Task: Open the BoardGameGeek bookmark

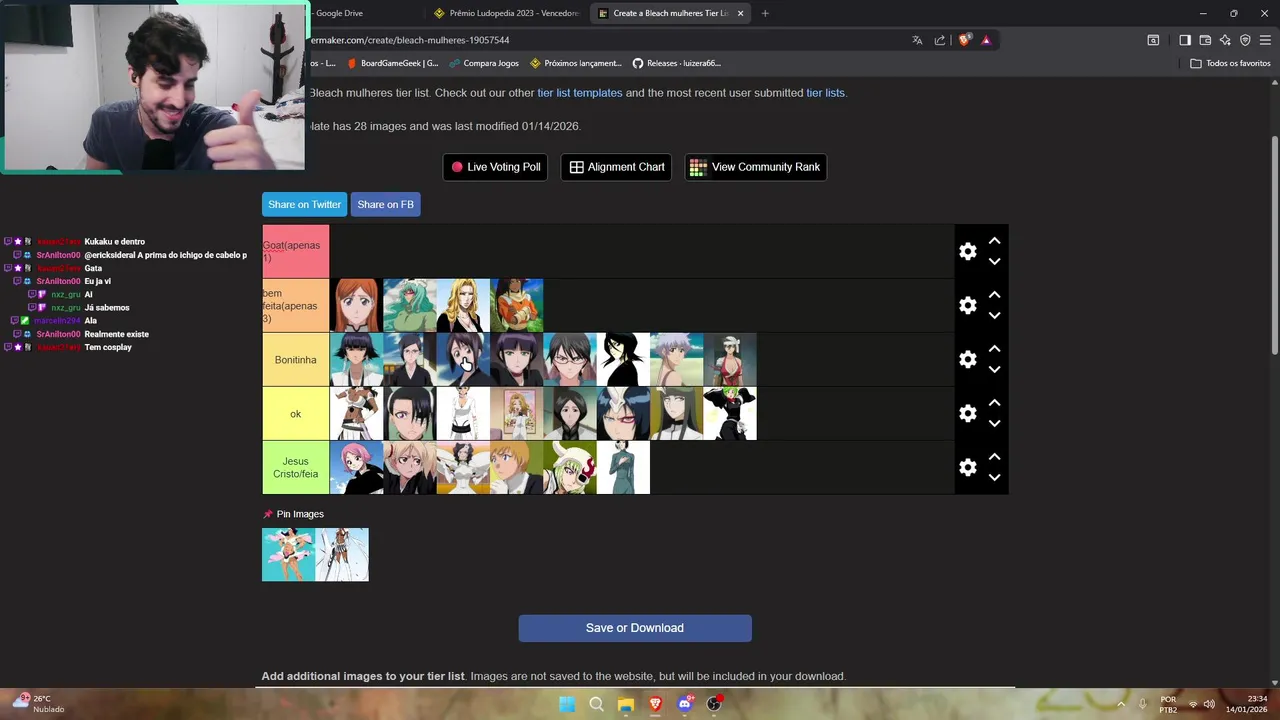Action: pyautogui.click(x=392, y=63)
